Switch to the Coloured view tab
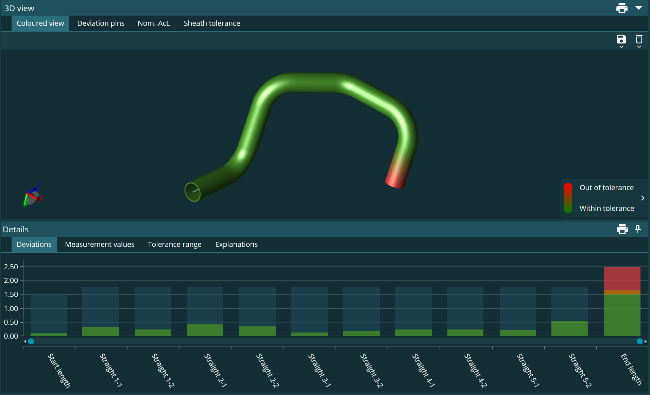 40,24
